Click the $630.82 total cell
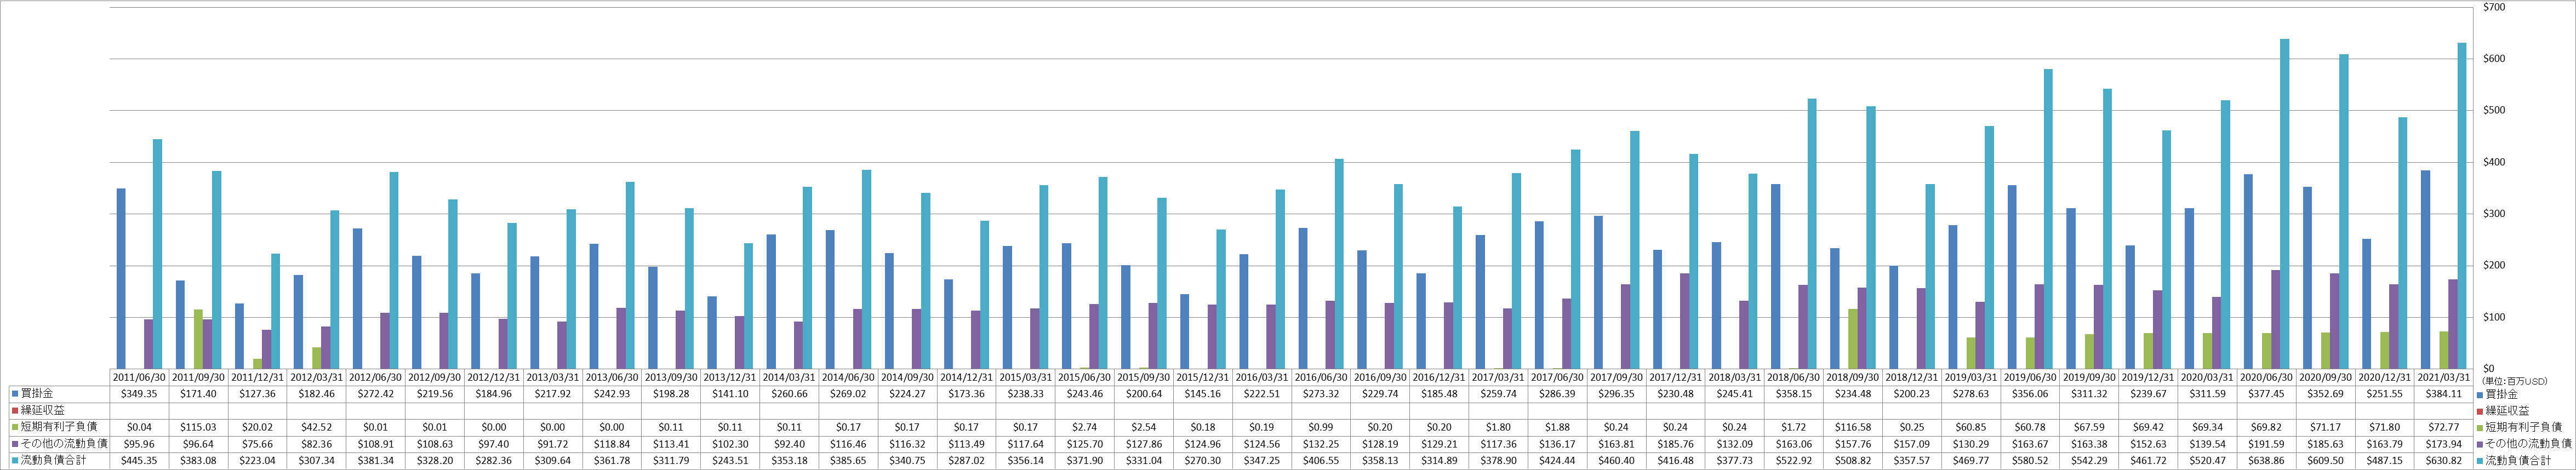This screenshot has height=470, width=2576. coord(2444,460)
